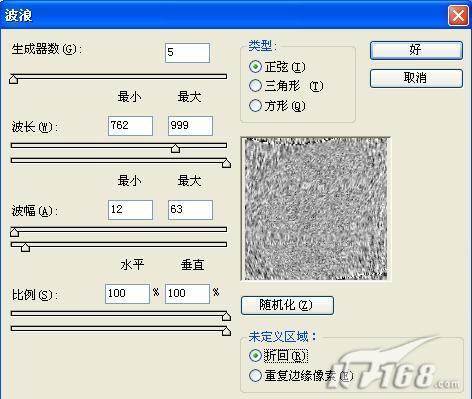The height and width of the screenshot is (399, 472).
Task: Click the 好 (OK) button
Action: click(416, 50)
